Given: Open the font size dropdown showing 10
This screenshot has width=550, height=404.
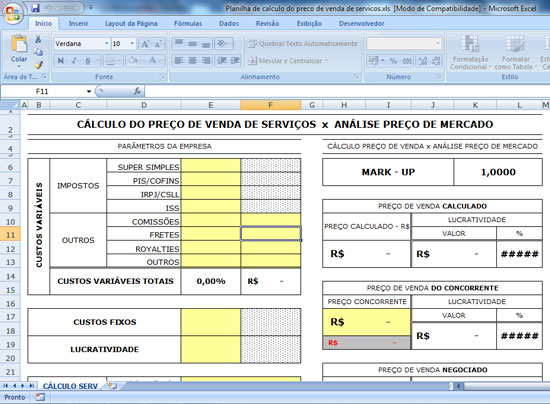Looking at the screenshot, I should tap(132, 43).
